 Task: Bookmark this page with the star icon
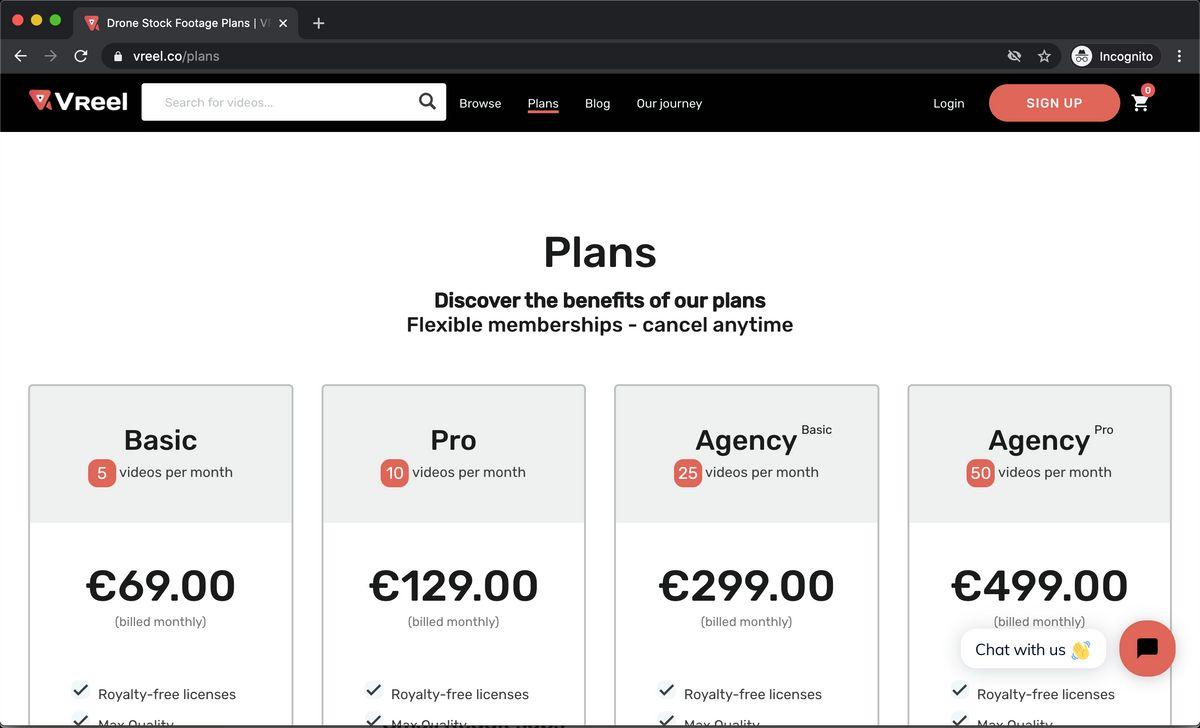coord(1044,56)
